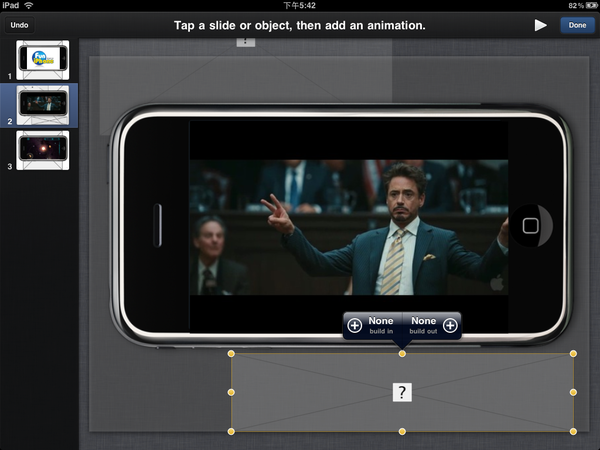Tap the top-left selection handle of placeholder
Viewport: 600px width, 450px height.
pyautogui.click(x=231, y=354)
